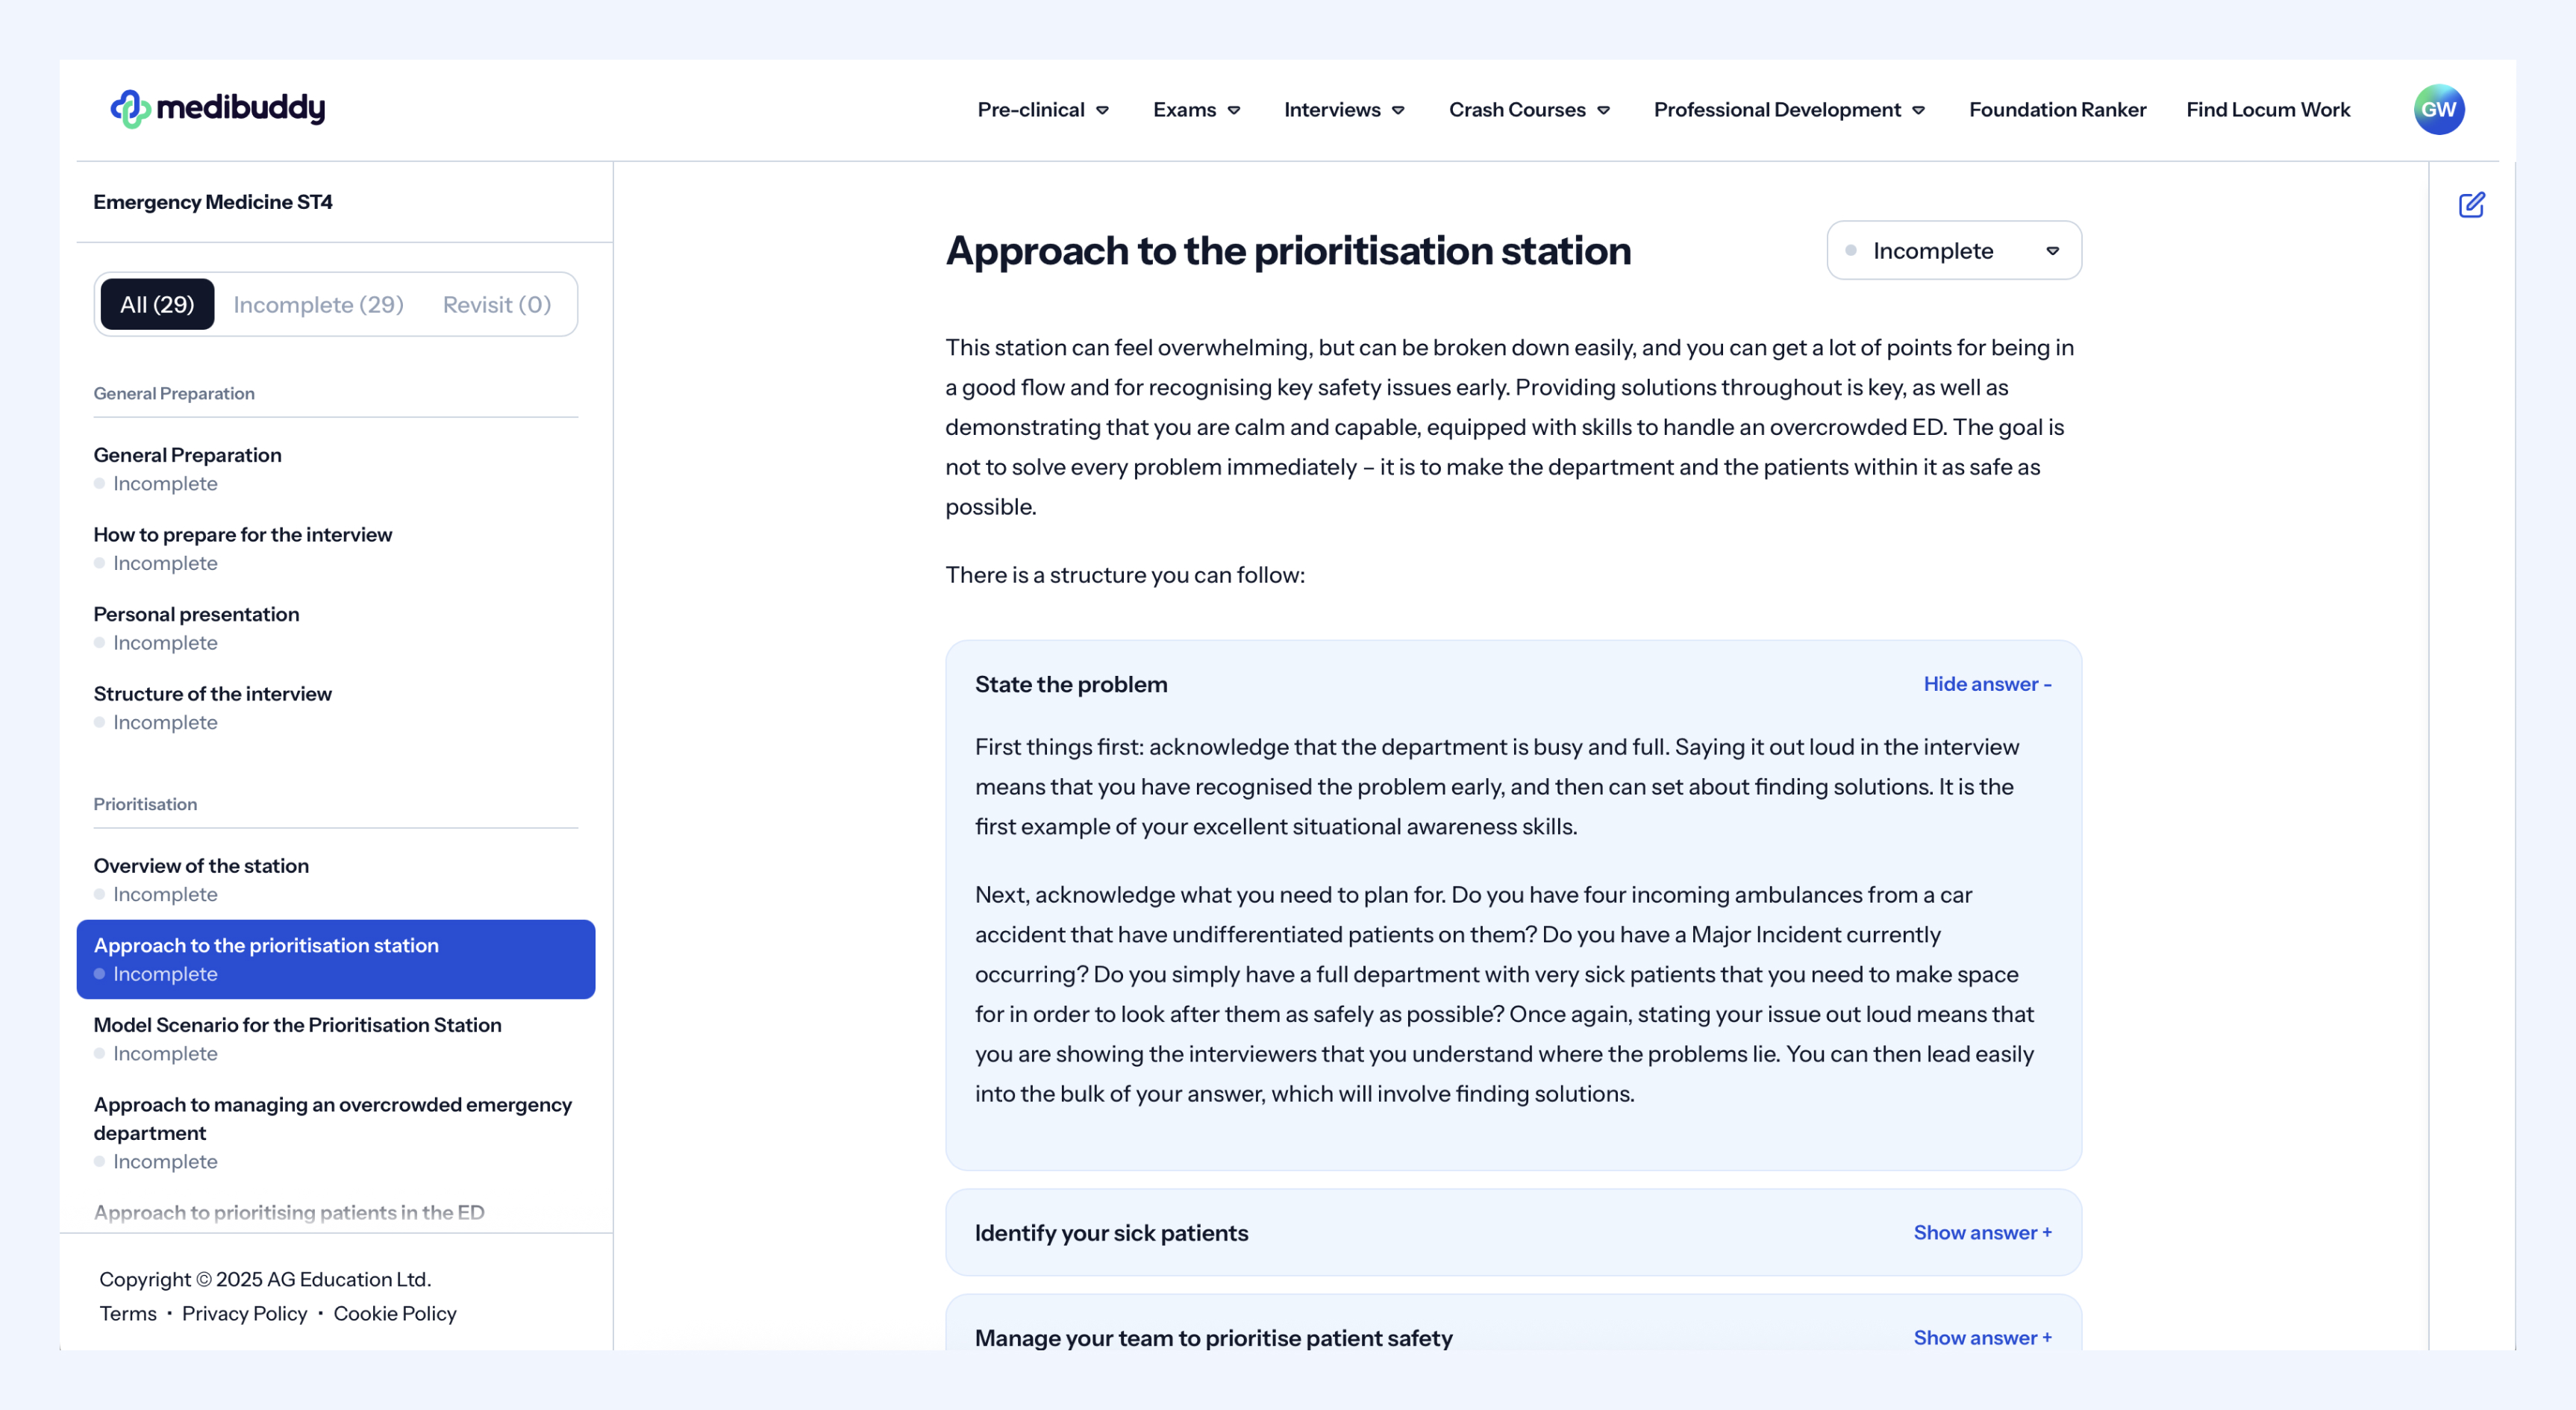Viewport: 2576px width, 1410px height.
Task: Click the Pre-clinical dropdown arrow icon
Action: coord(1102,111)
